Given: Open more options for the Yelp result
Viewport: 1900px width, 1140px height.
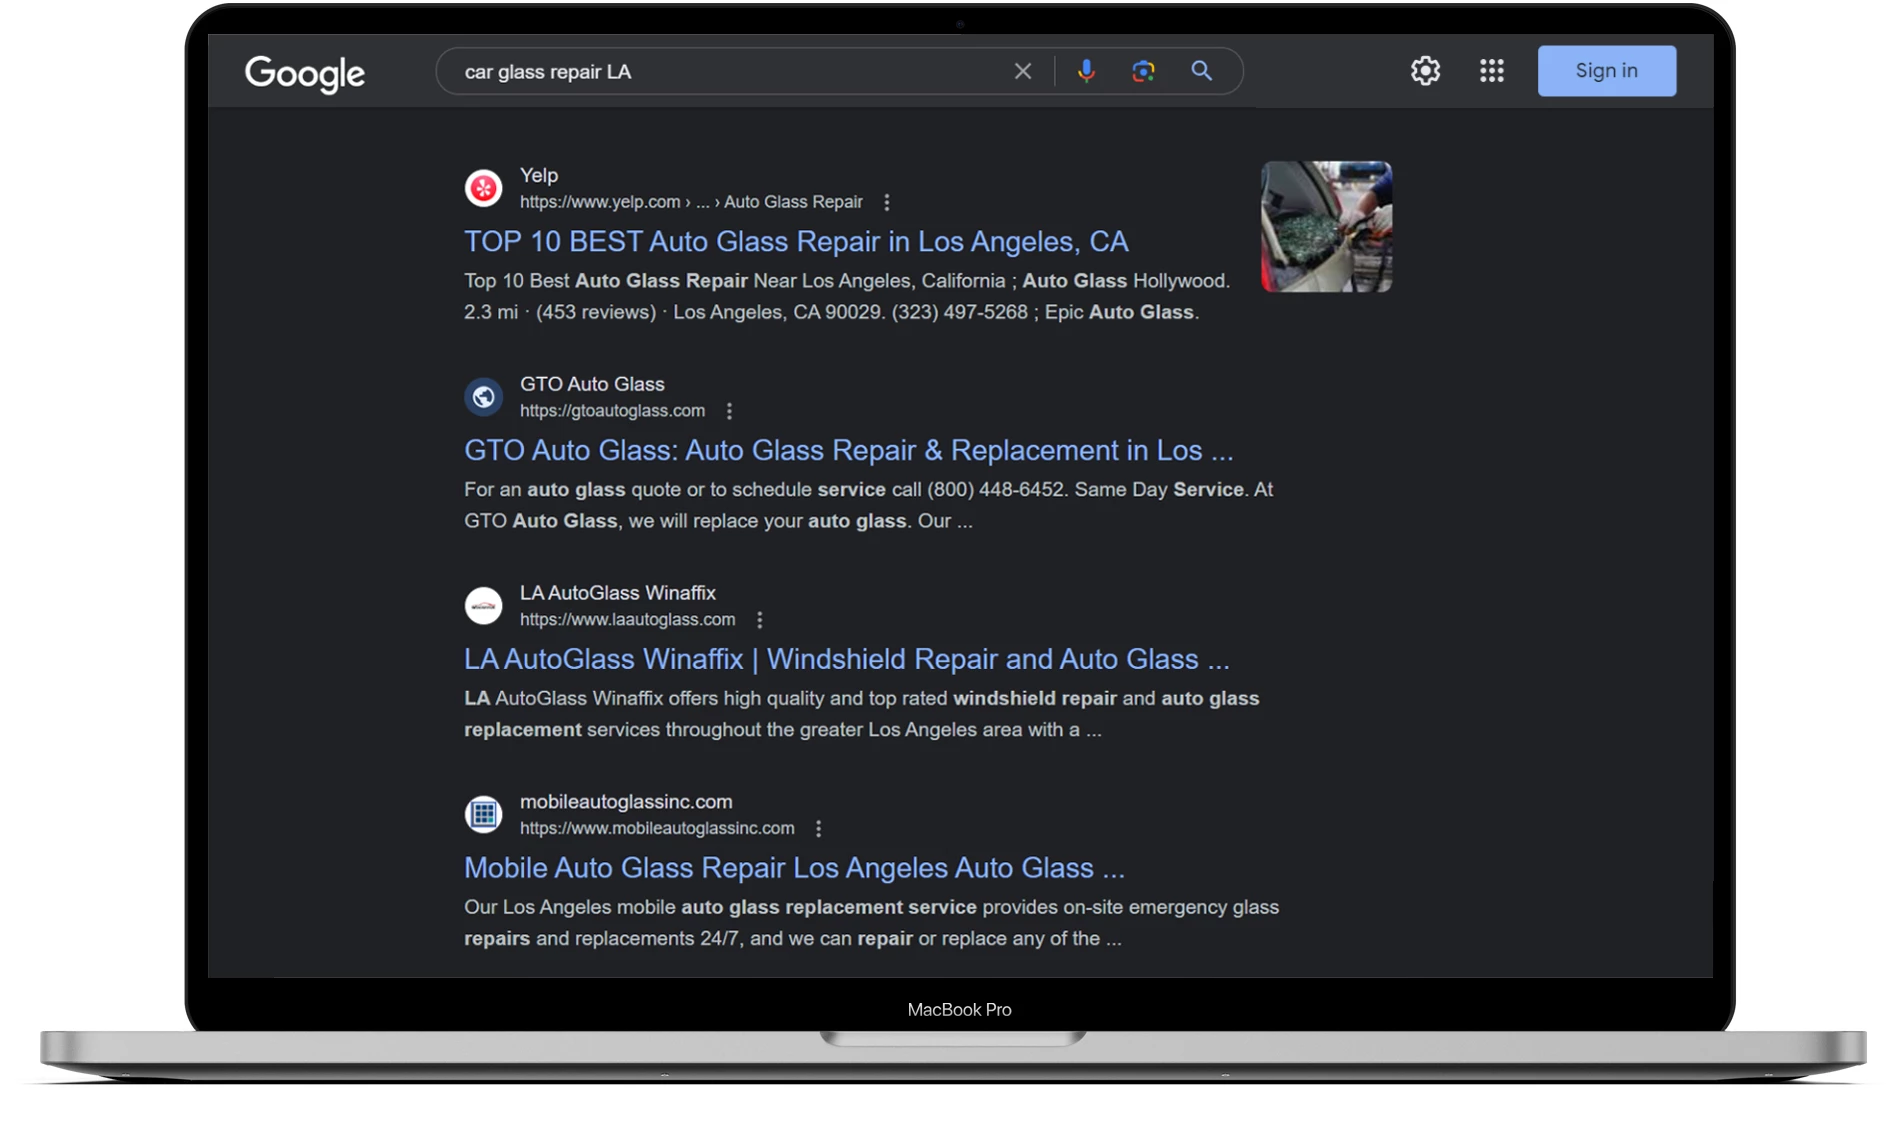Looking at the screenshot, I should [x=887, y=202].
